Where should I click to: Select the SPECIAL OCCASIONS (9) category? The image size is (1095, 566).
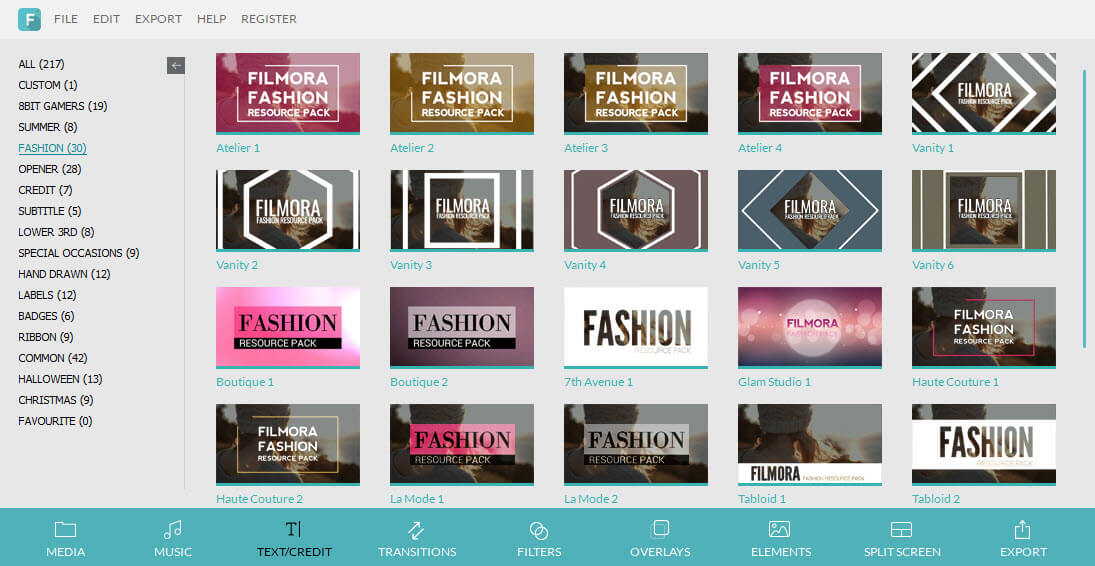click(79, 253)
